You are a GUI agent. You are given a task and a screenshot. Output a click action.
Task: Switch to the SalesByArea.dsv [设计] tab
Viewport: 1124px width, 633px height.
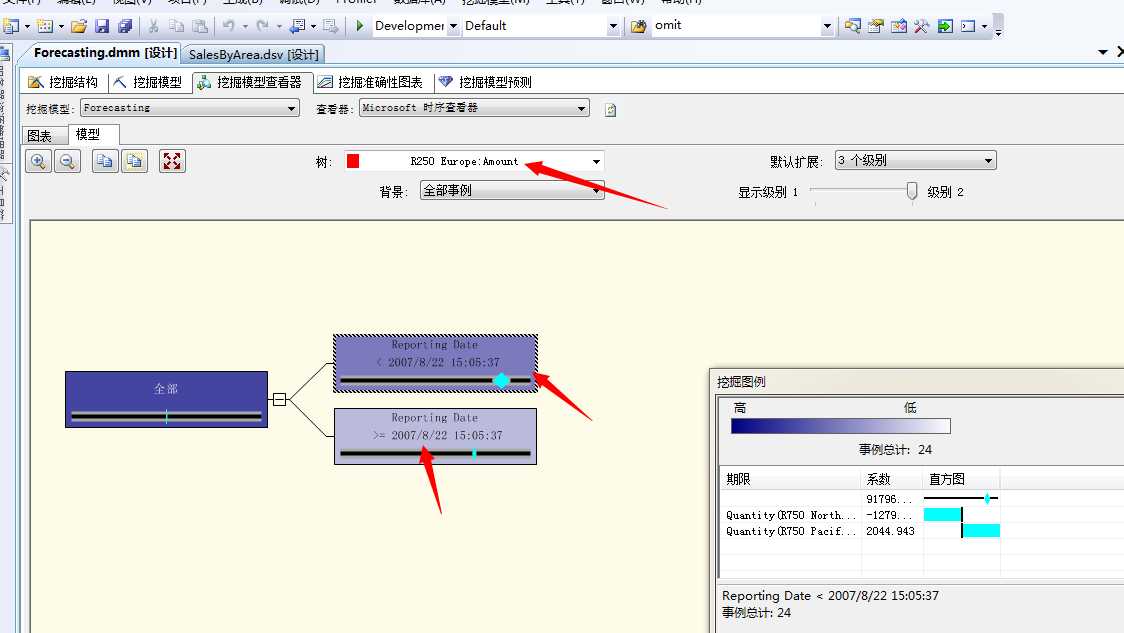[x=254, y=54]
